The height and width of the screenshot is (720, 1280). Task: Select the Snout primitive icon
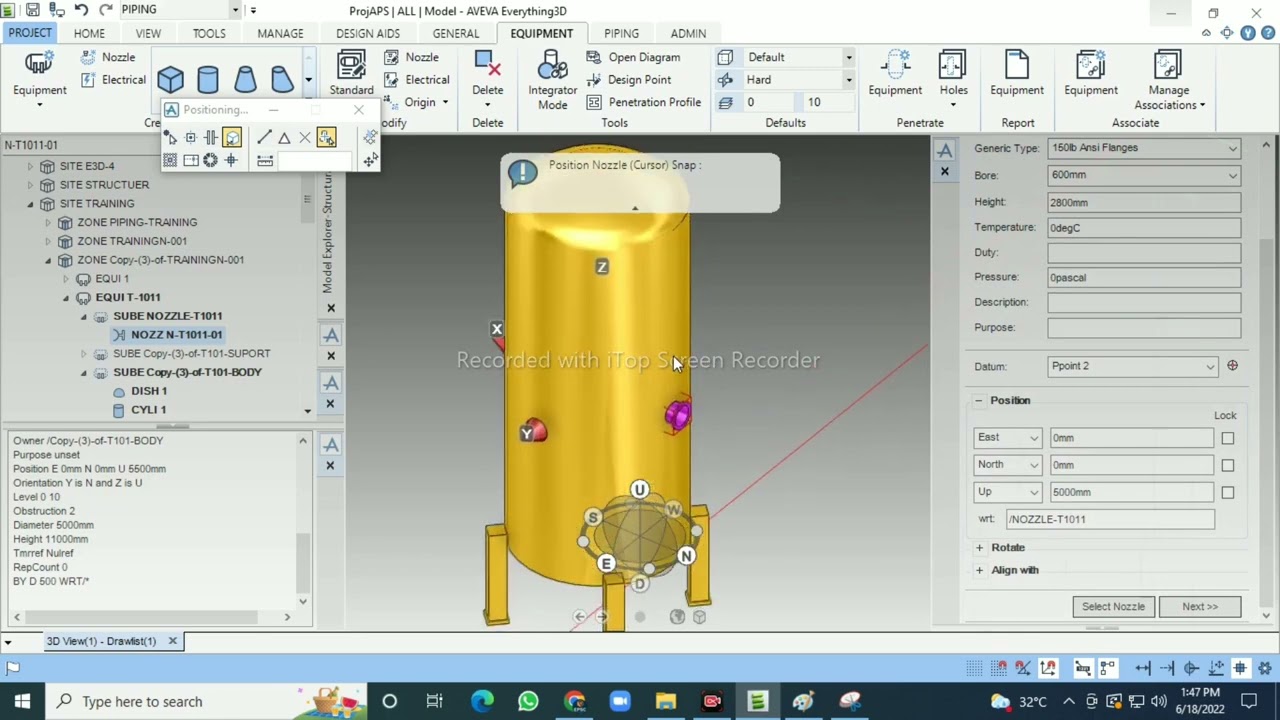[282, 79]
